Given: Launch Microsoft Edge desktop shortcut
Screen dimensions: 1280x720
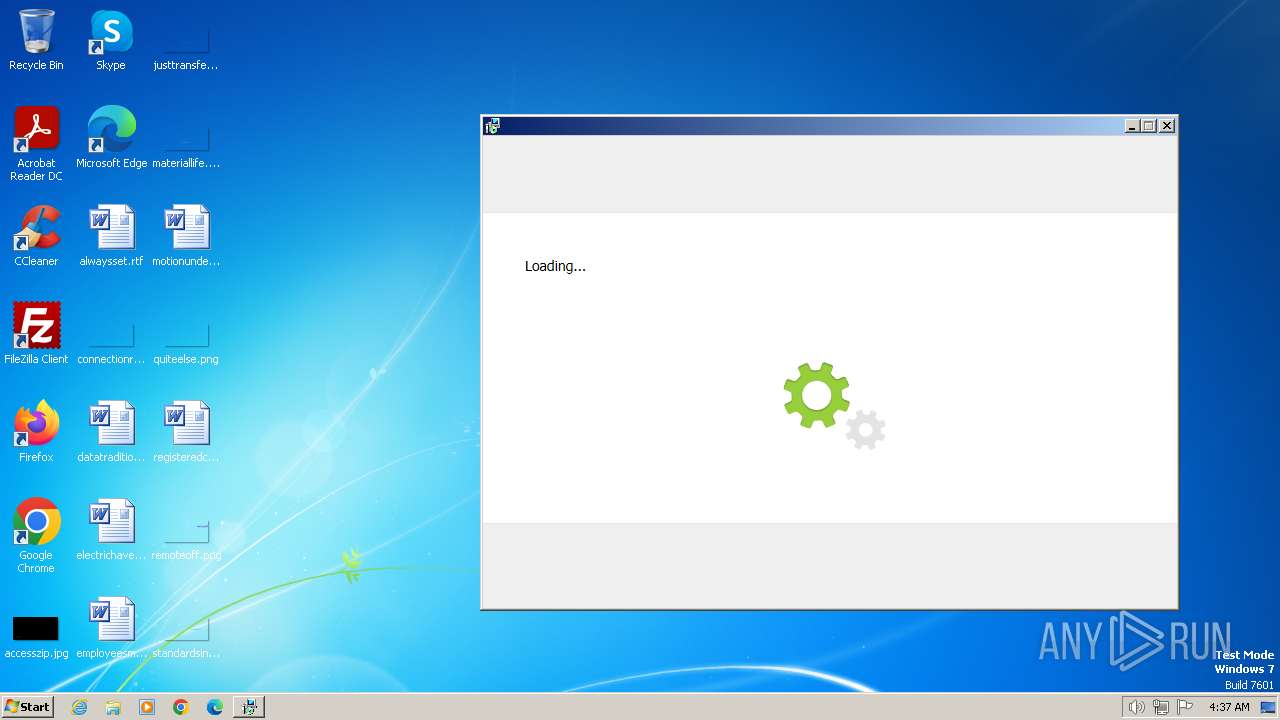Looking at the screenshot, I should point(111,138).
